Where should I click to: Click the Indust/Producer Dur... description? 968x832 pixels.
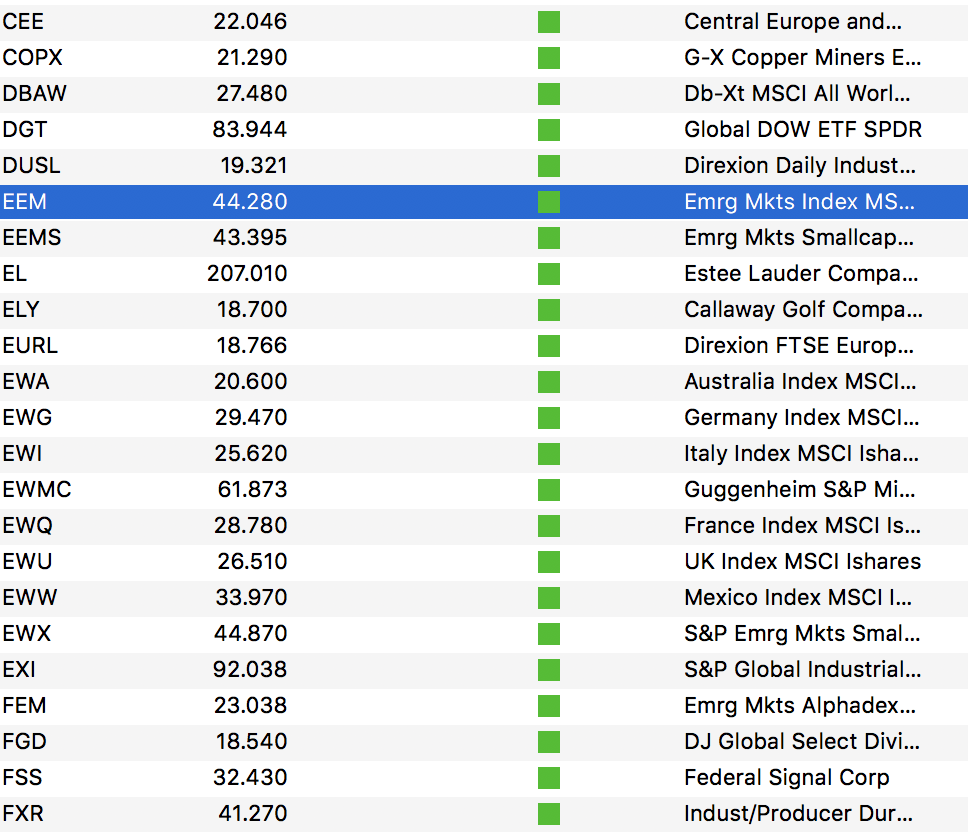click(798, 813)
